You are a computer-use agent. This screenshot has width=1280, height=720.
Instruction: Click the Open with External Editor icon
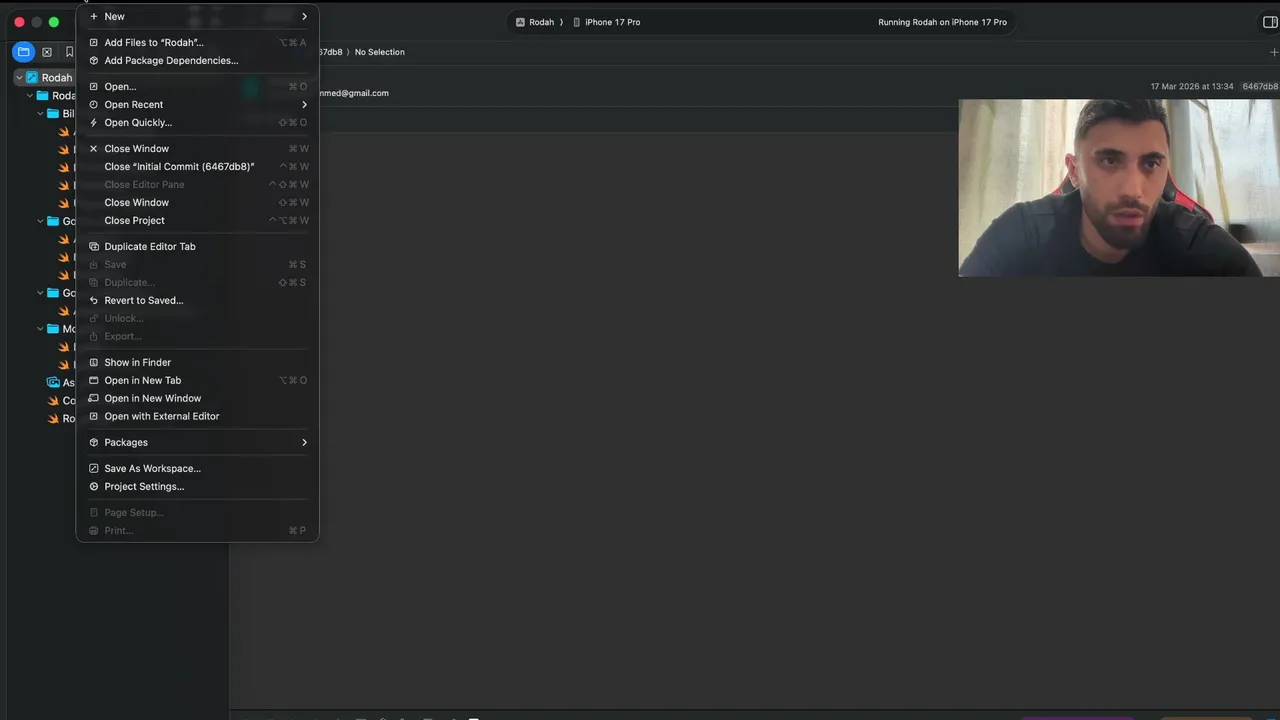[x=94, y=416]
